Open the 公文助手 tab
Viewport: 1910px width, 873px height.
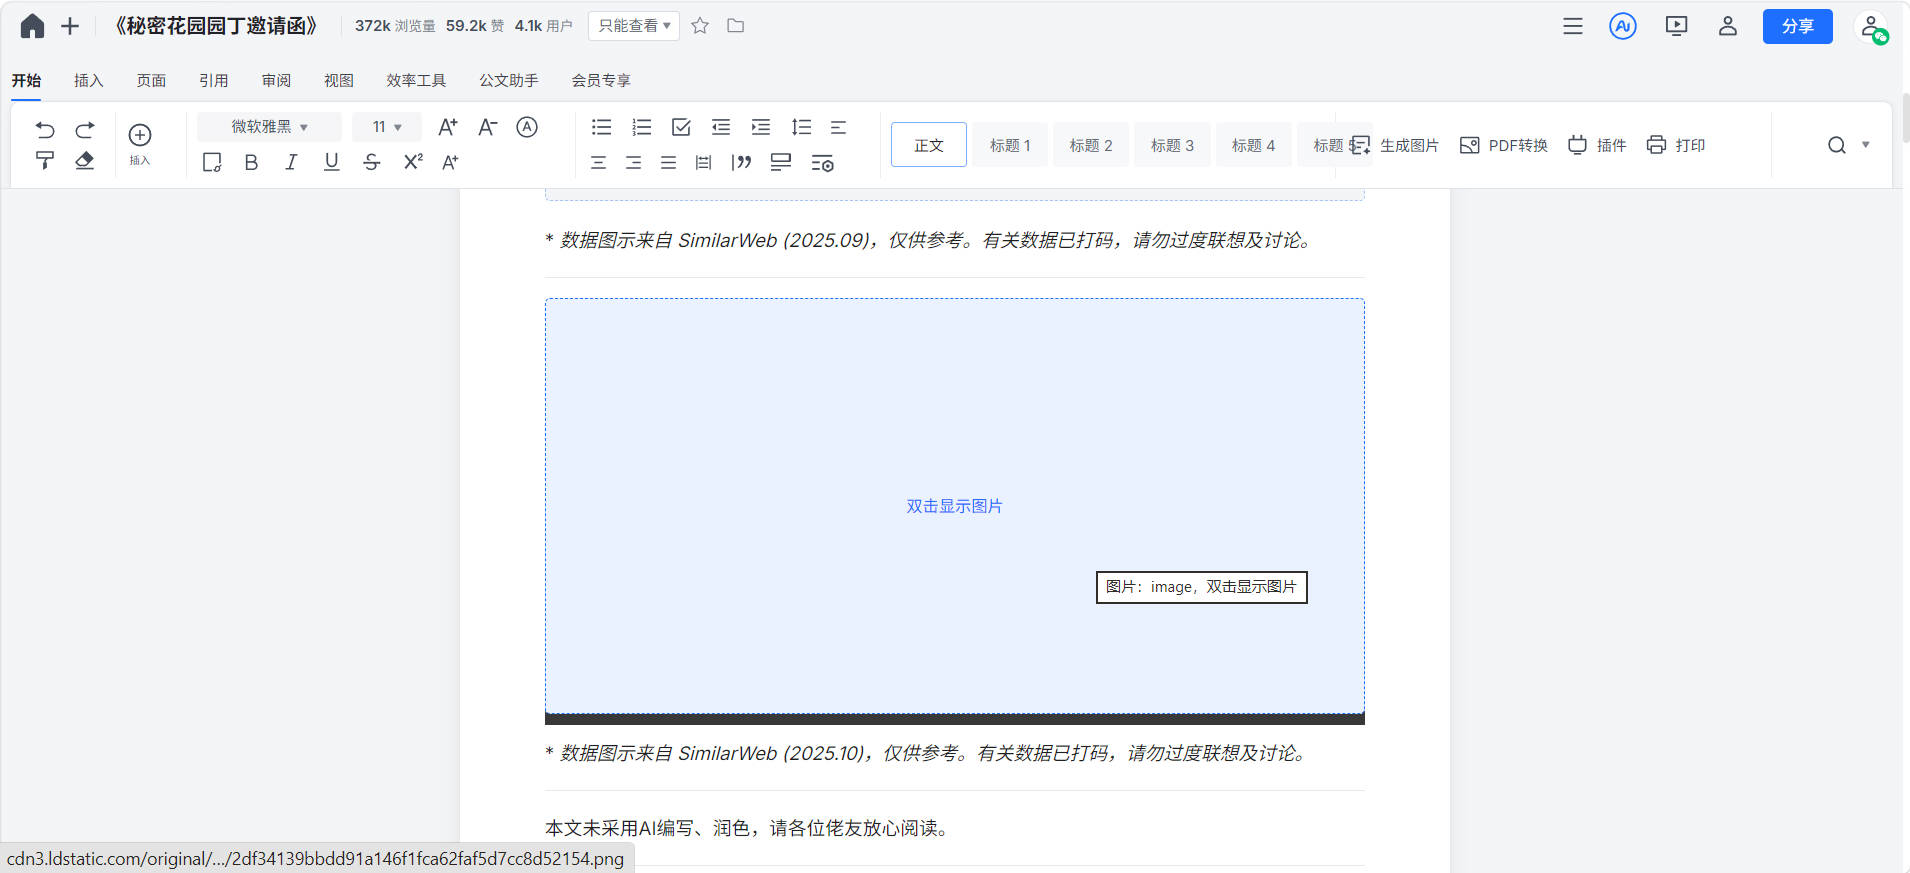[x=509, y=80]
